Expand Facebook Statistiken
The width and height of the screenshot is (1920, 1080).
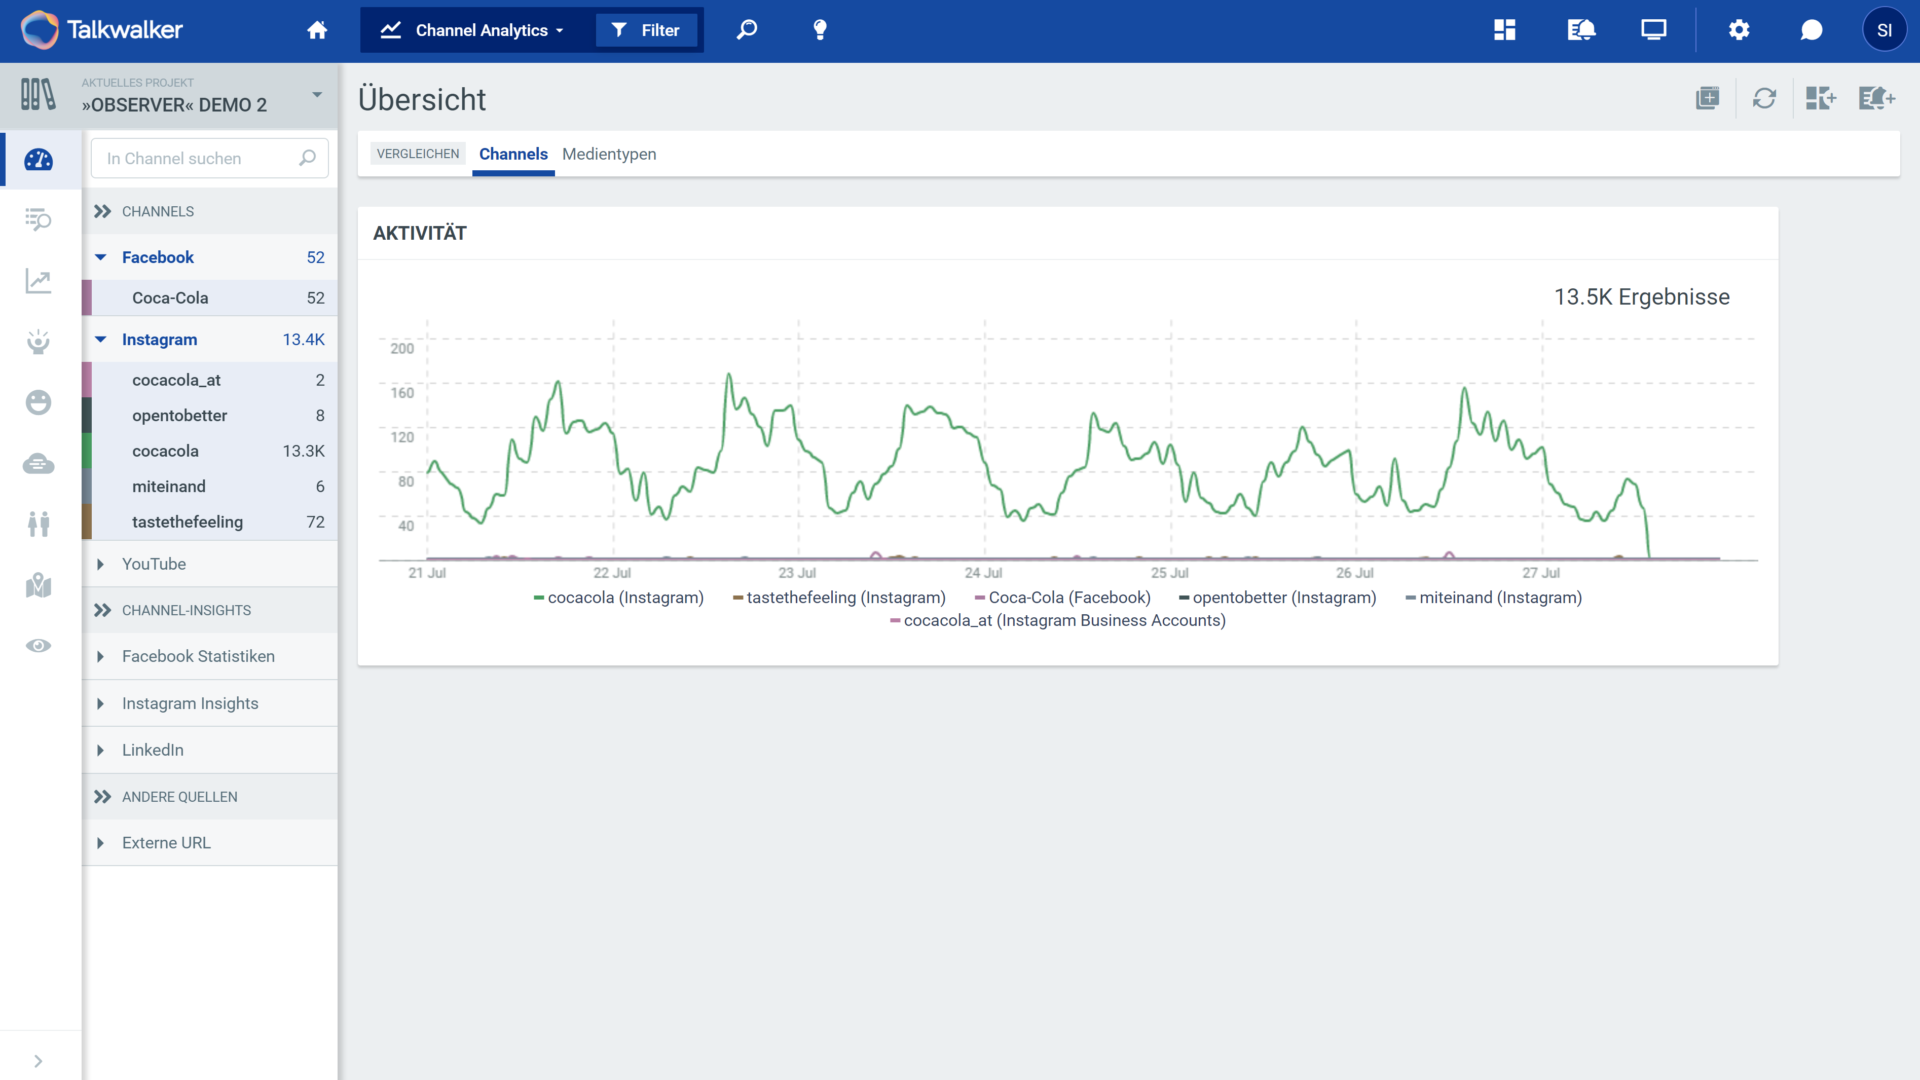point(101,657)
